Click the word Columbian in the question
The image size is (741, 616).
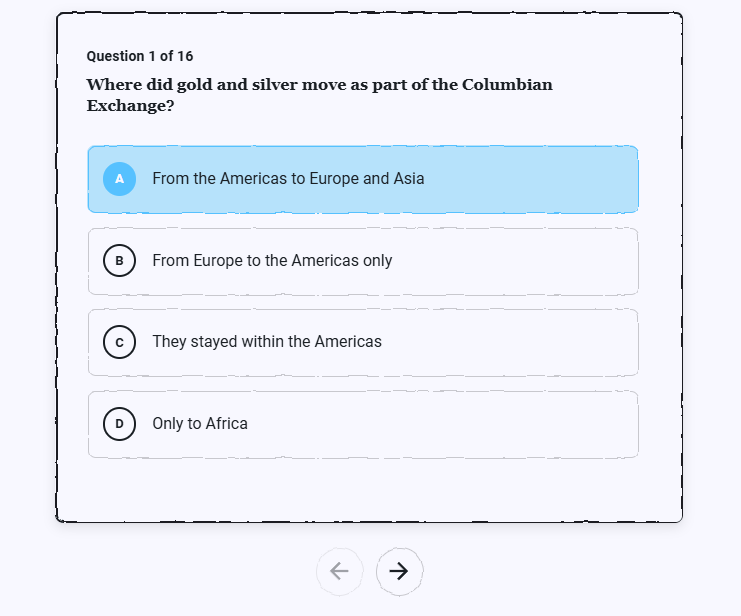coord(507,85)
